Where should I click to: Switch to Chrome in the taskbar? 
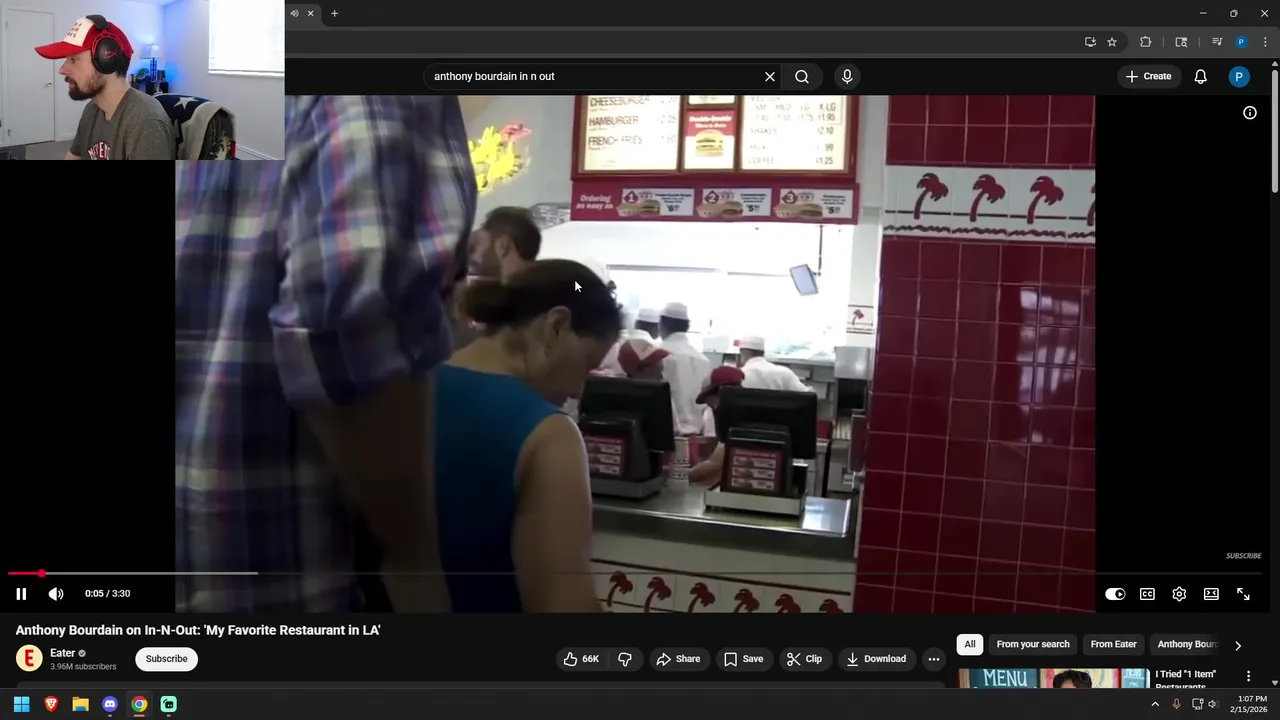(139, 704)
